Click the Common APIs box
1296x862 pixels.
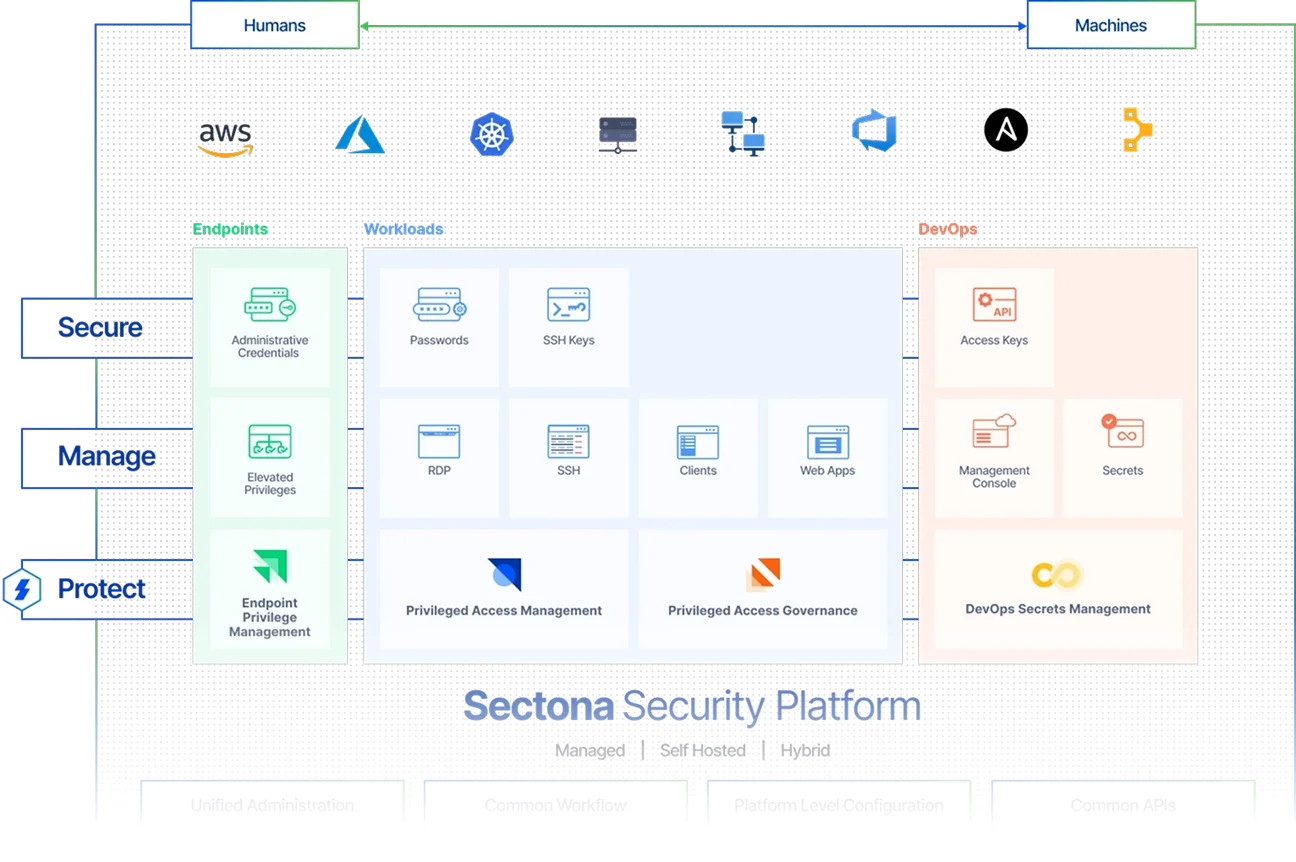pyautogui.click(x=1123, y=802)
